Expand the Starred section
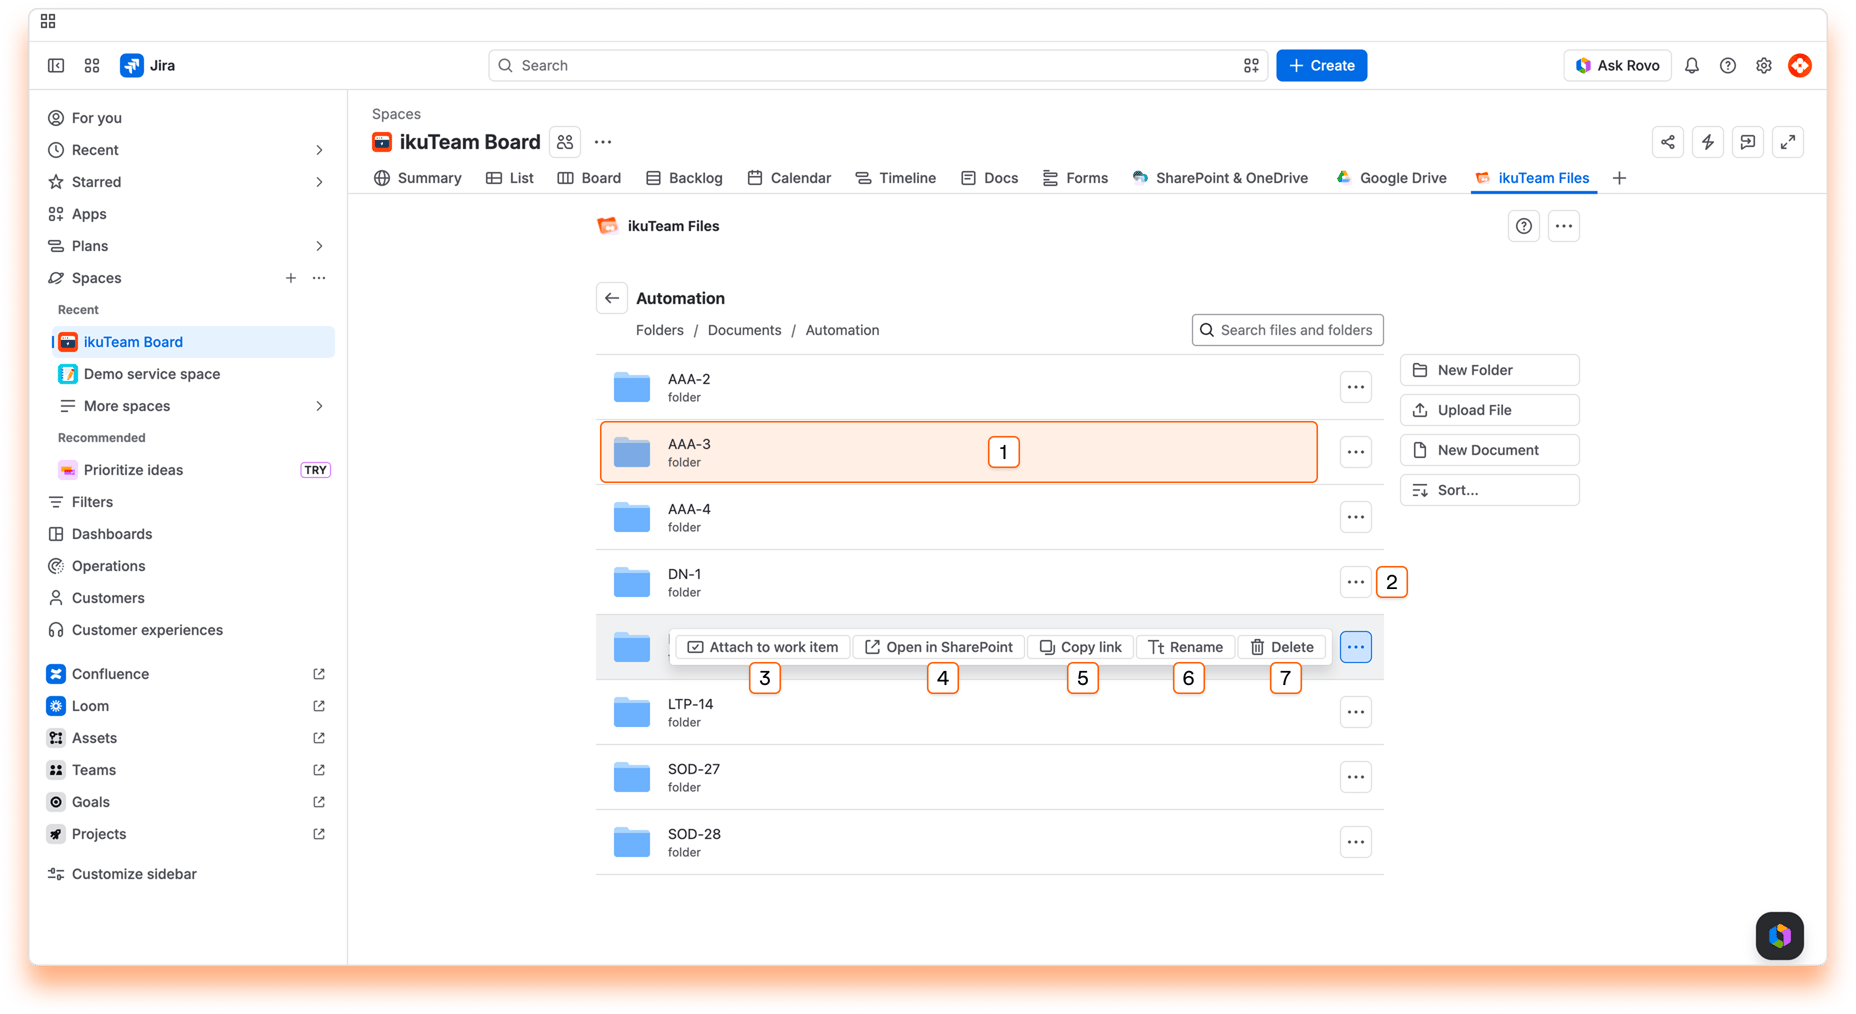 click(319, 182)
